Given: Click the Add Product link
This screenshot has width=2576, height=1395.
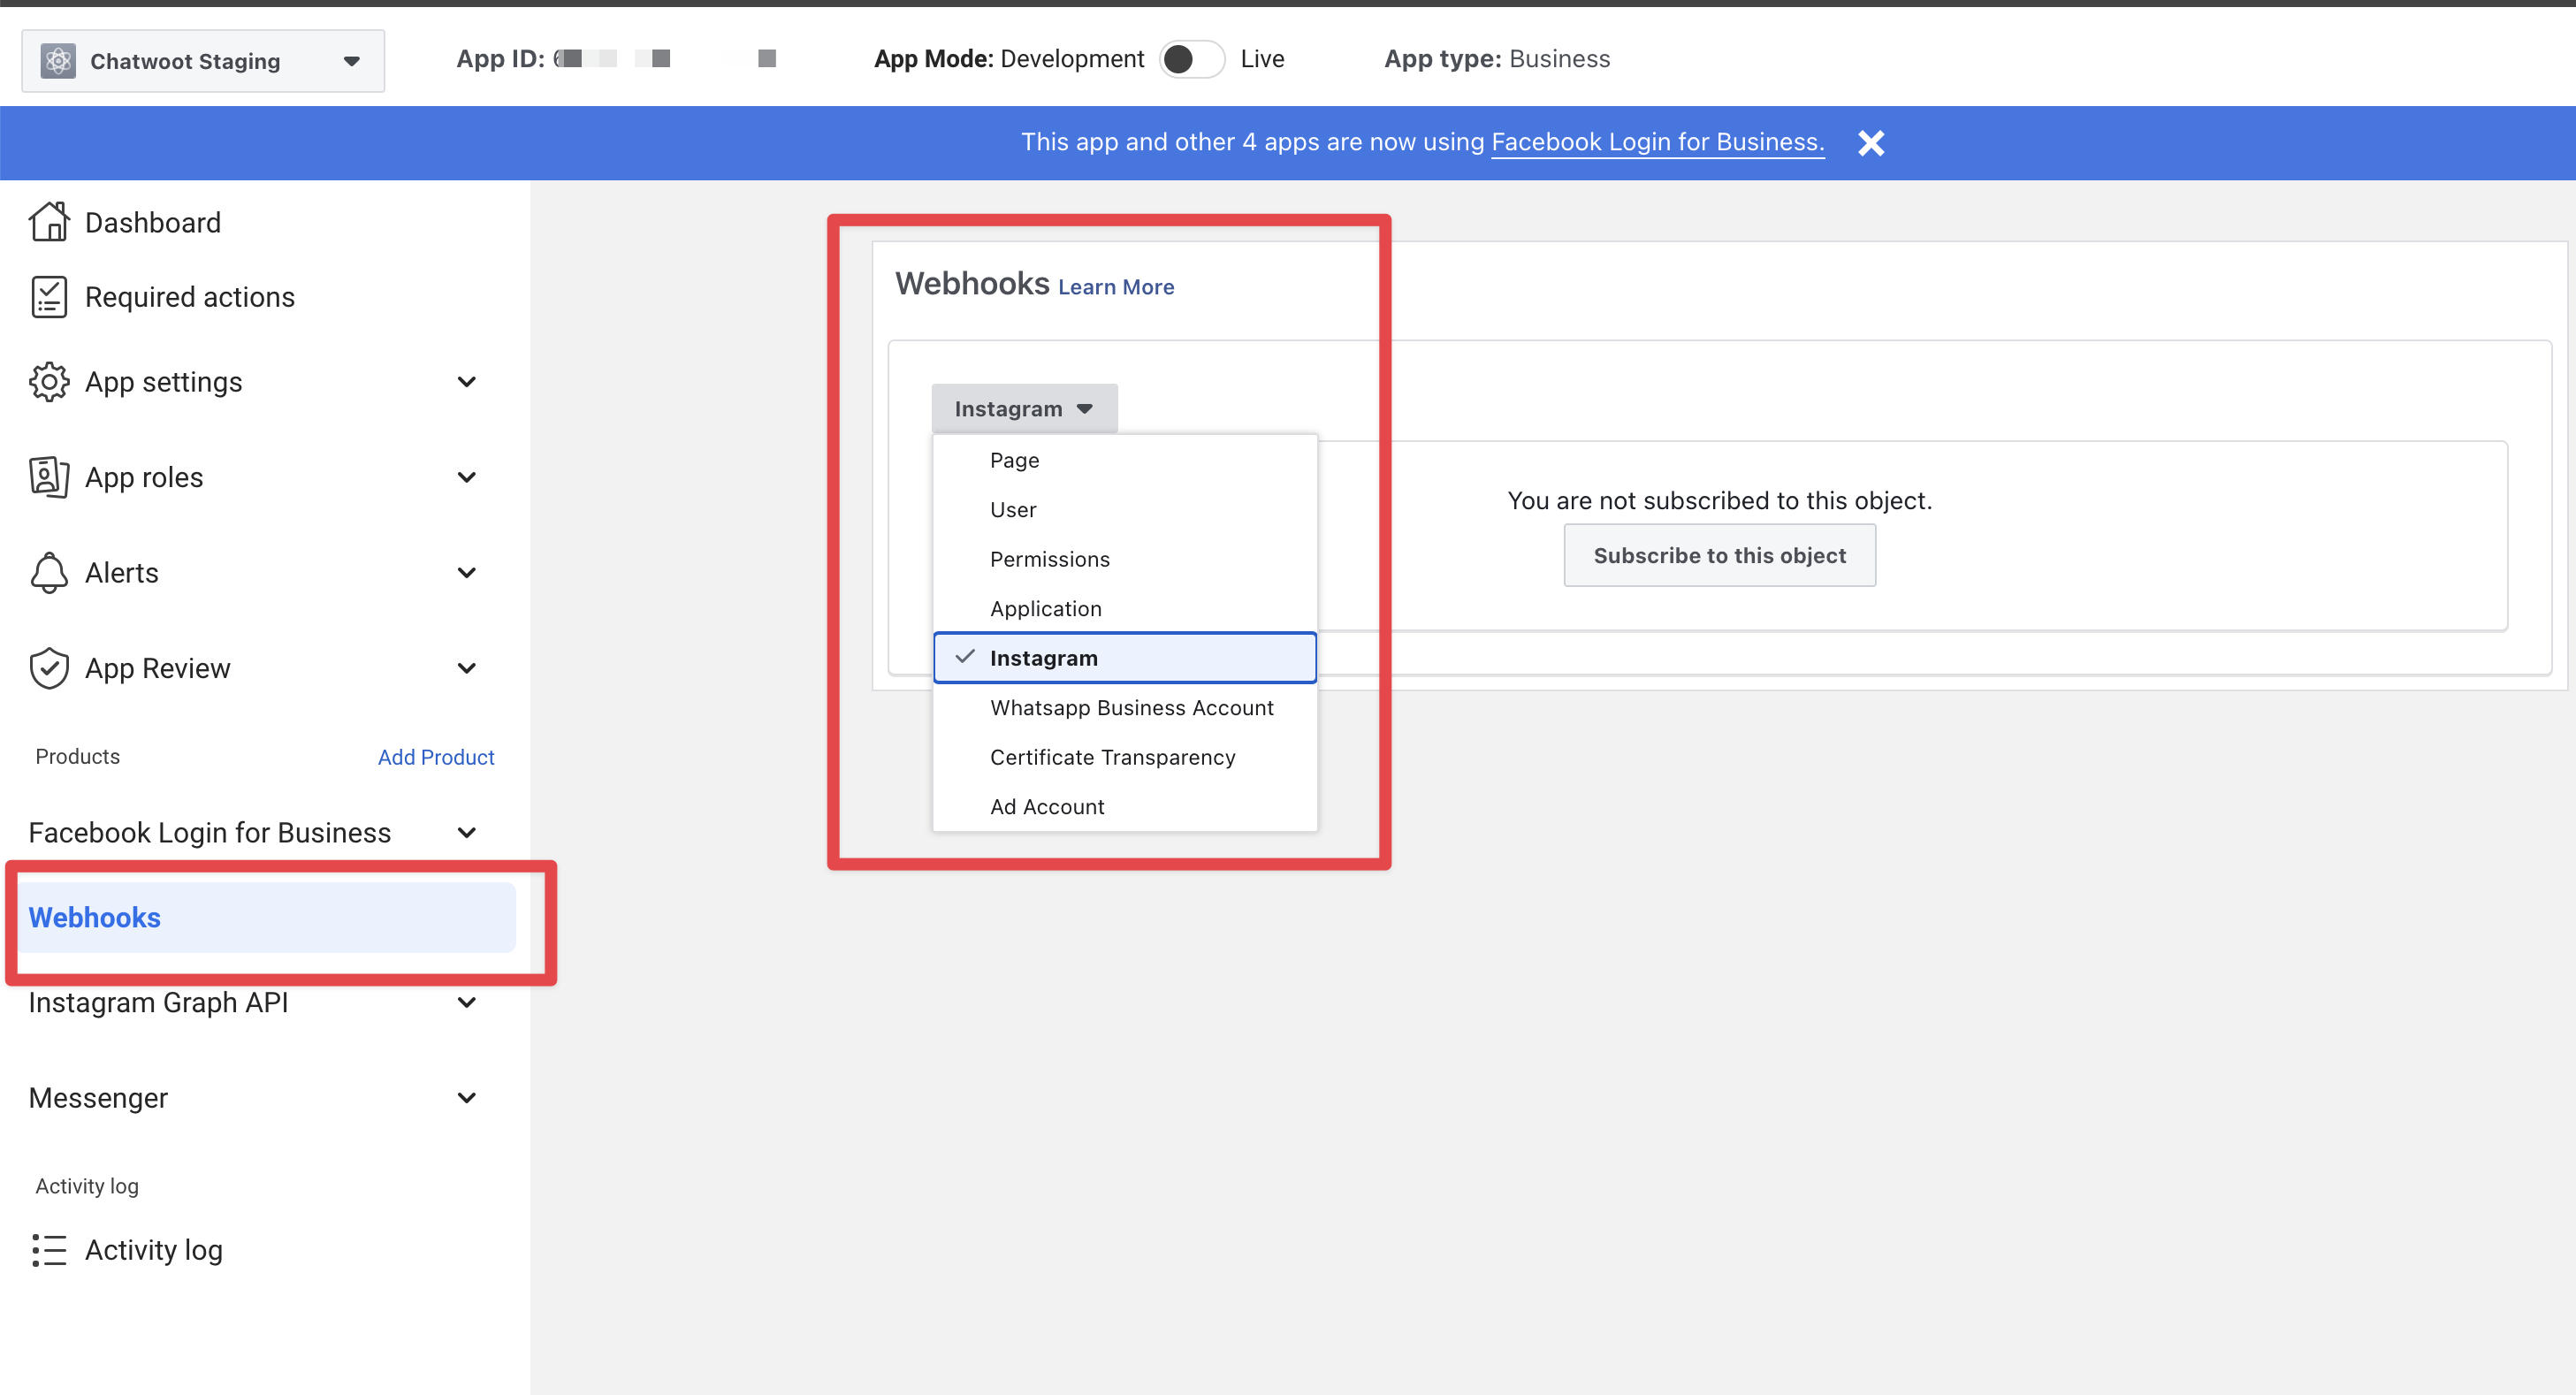Looking at the screenshot, I should coord(435,757).
